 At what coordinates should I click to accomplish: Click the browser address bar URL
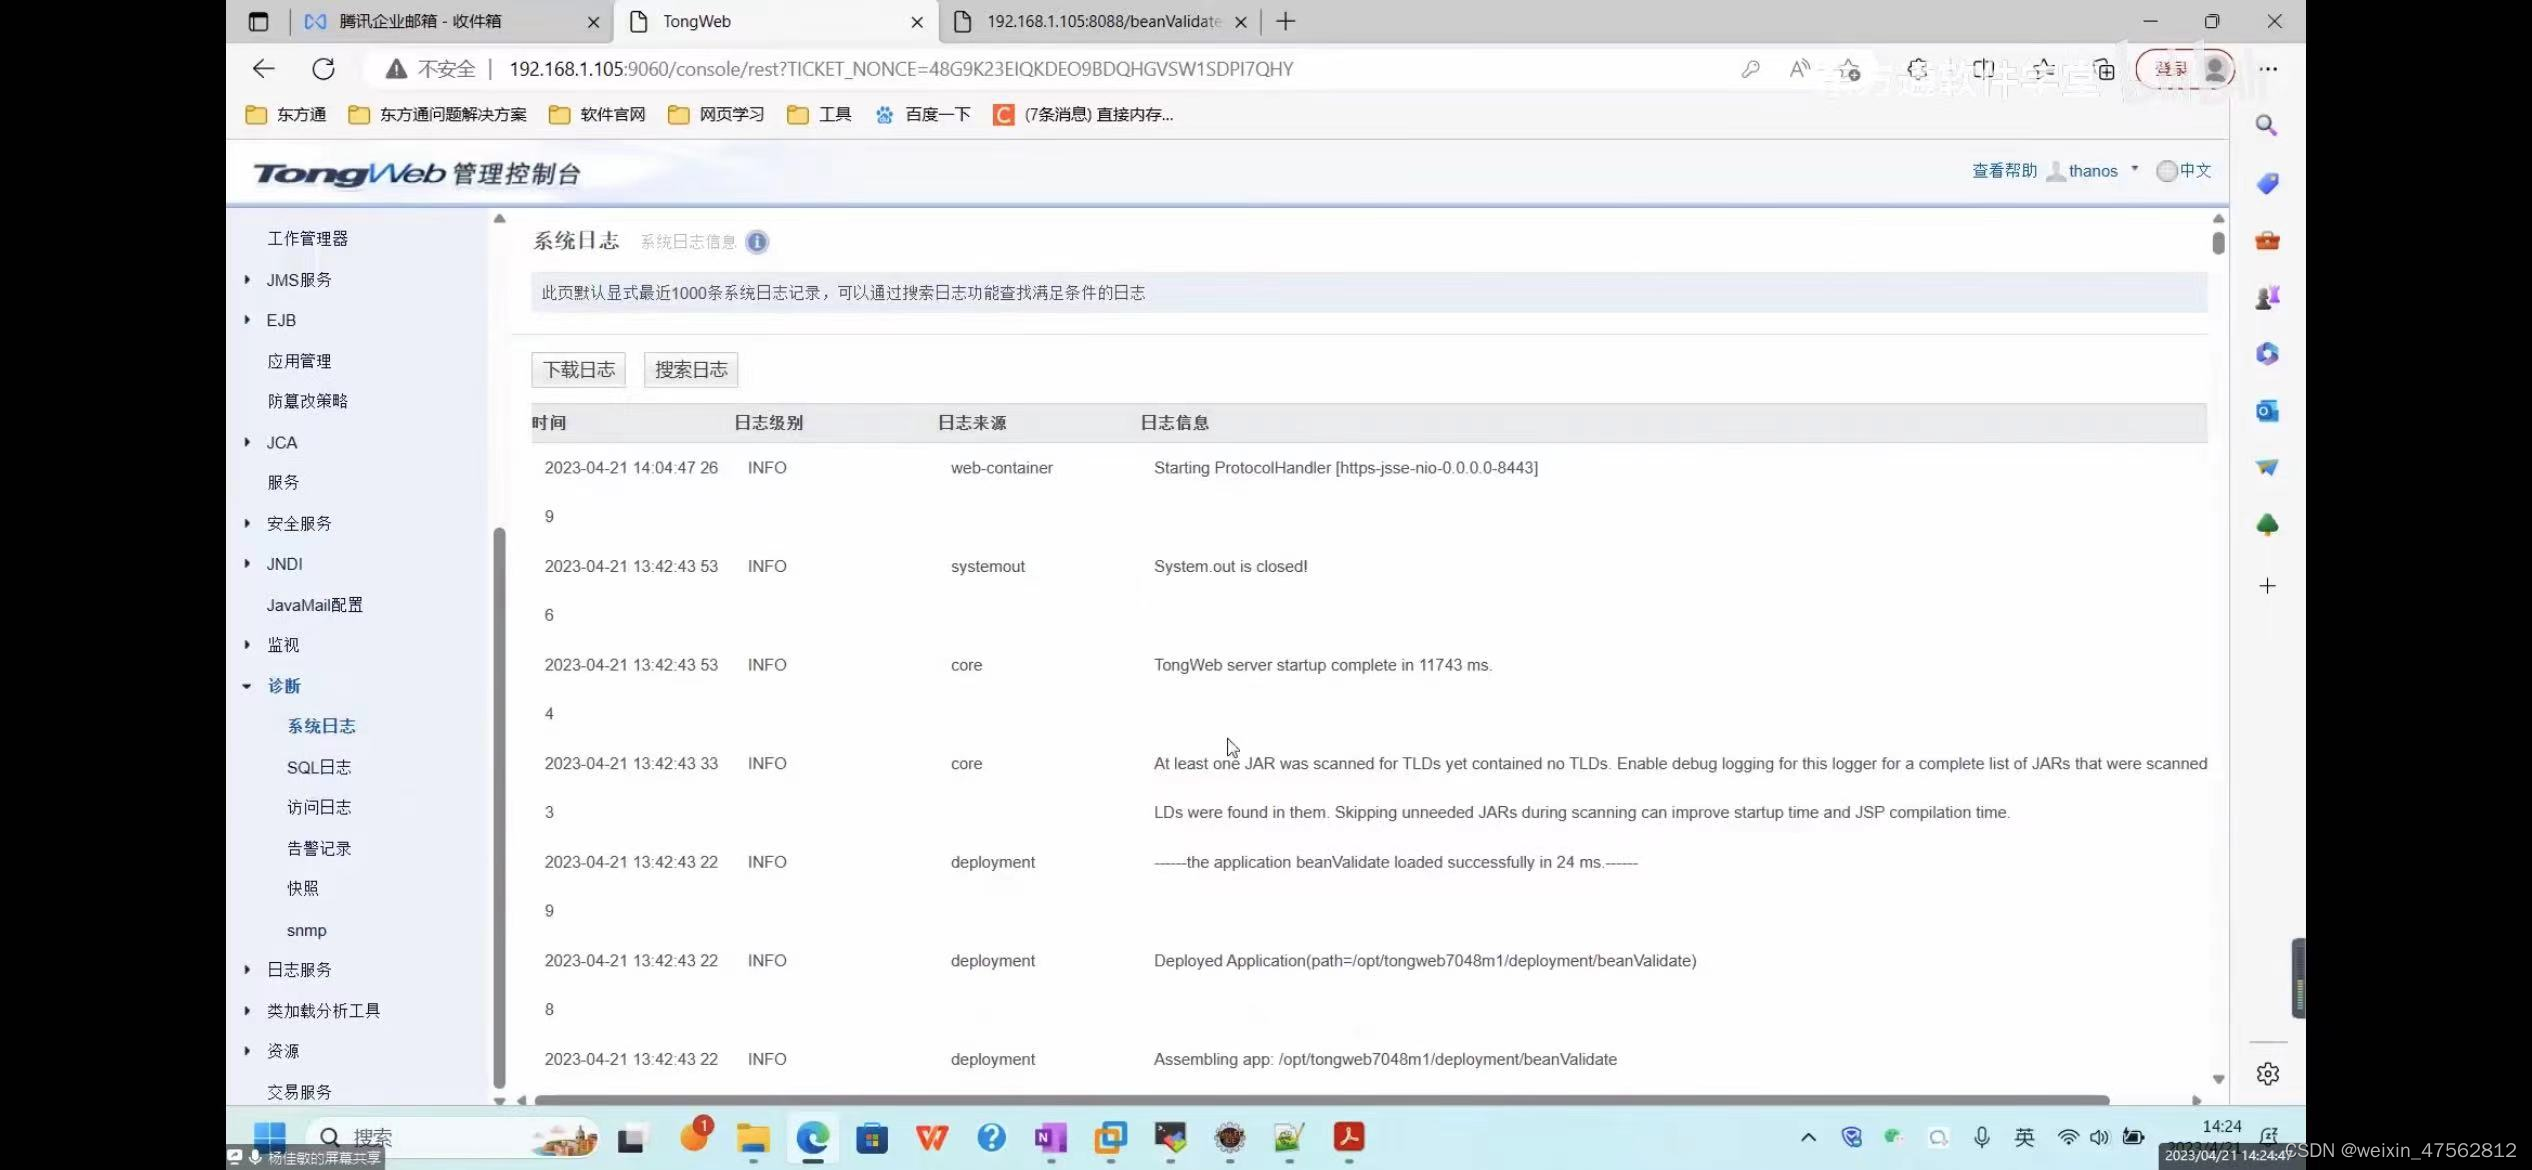pyautogui.click(x=900, y=69)
